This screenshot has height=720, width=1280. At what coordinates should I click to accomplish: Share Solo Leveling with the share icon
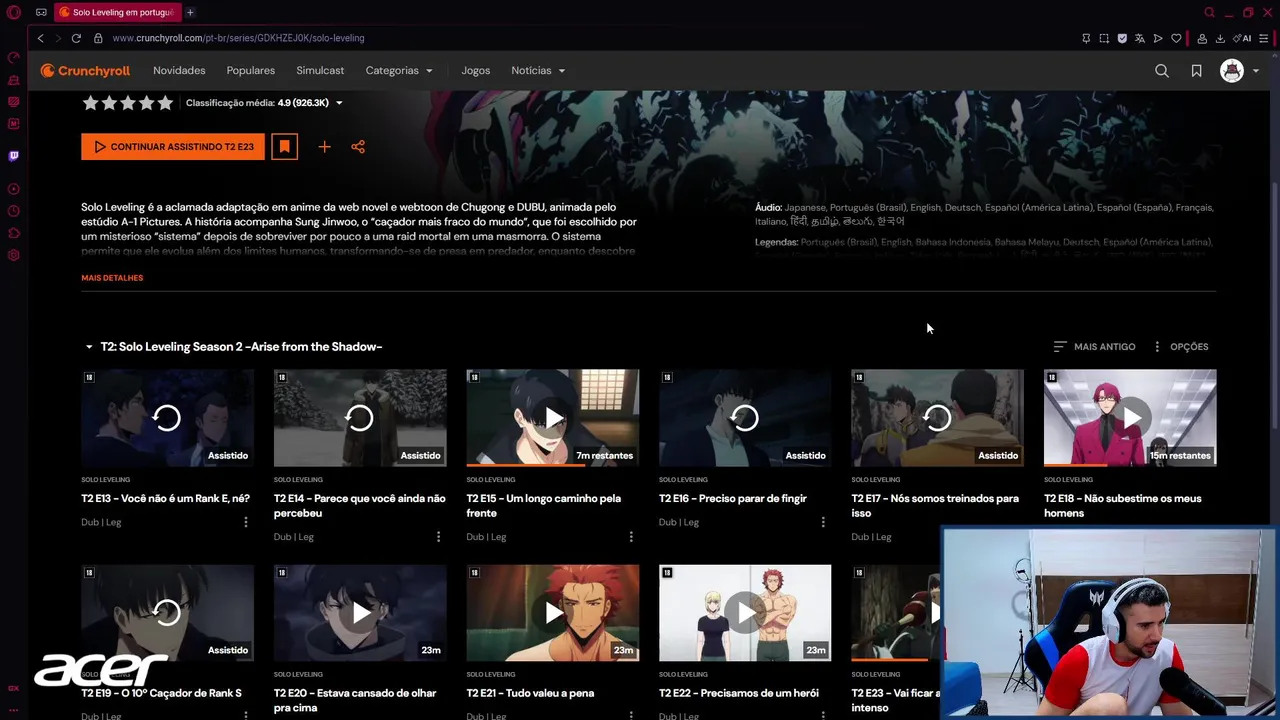click(x=358, y=147)
